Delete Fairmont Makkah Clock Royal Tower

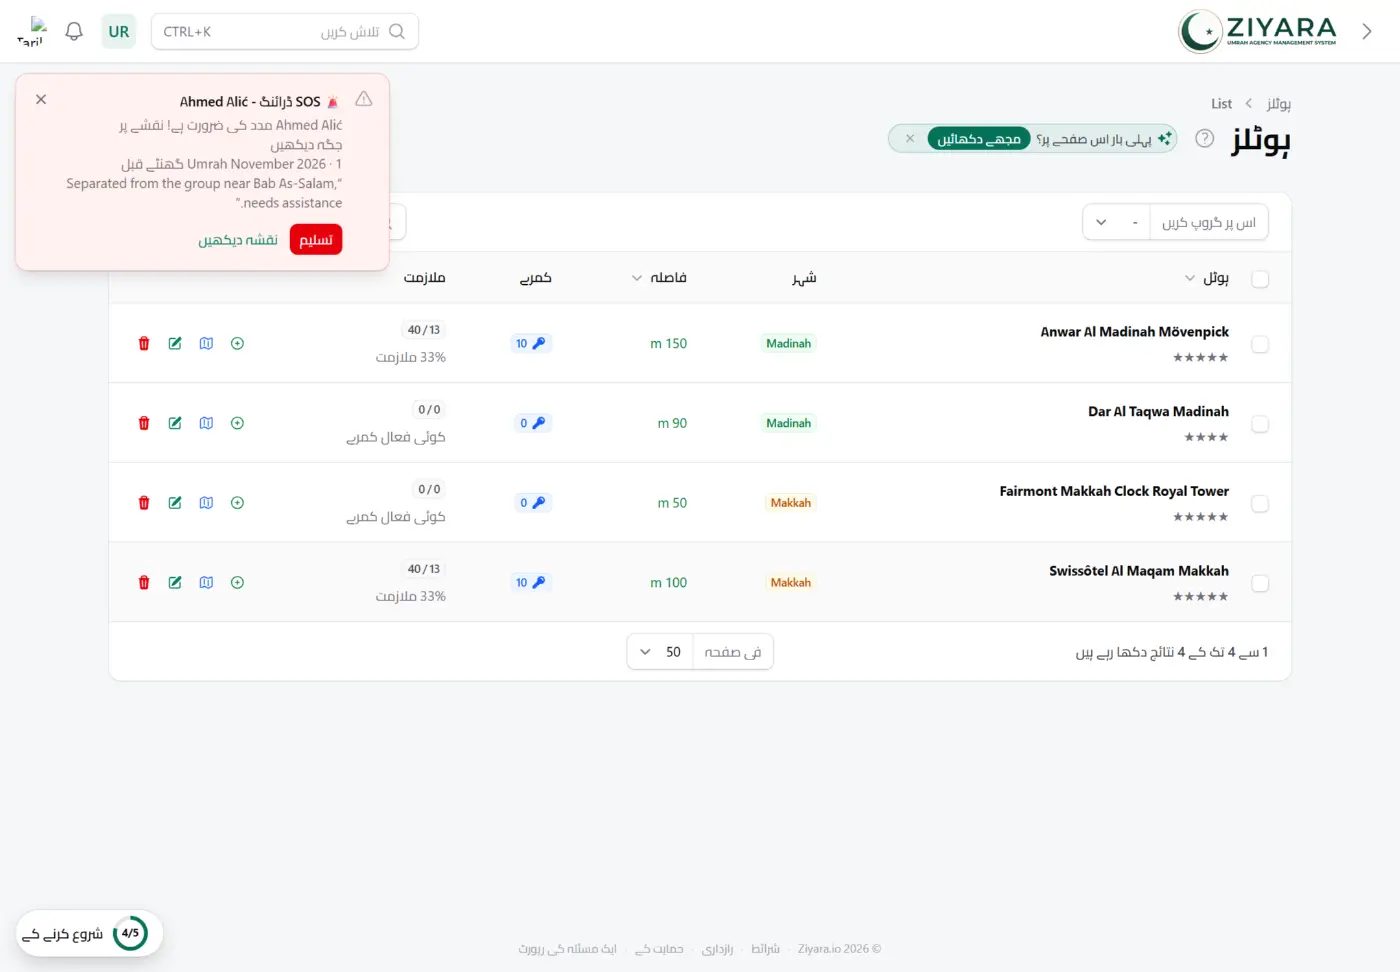144,503
